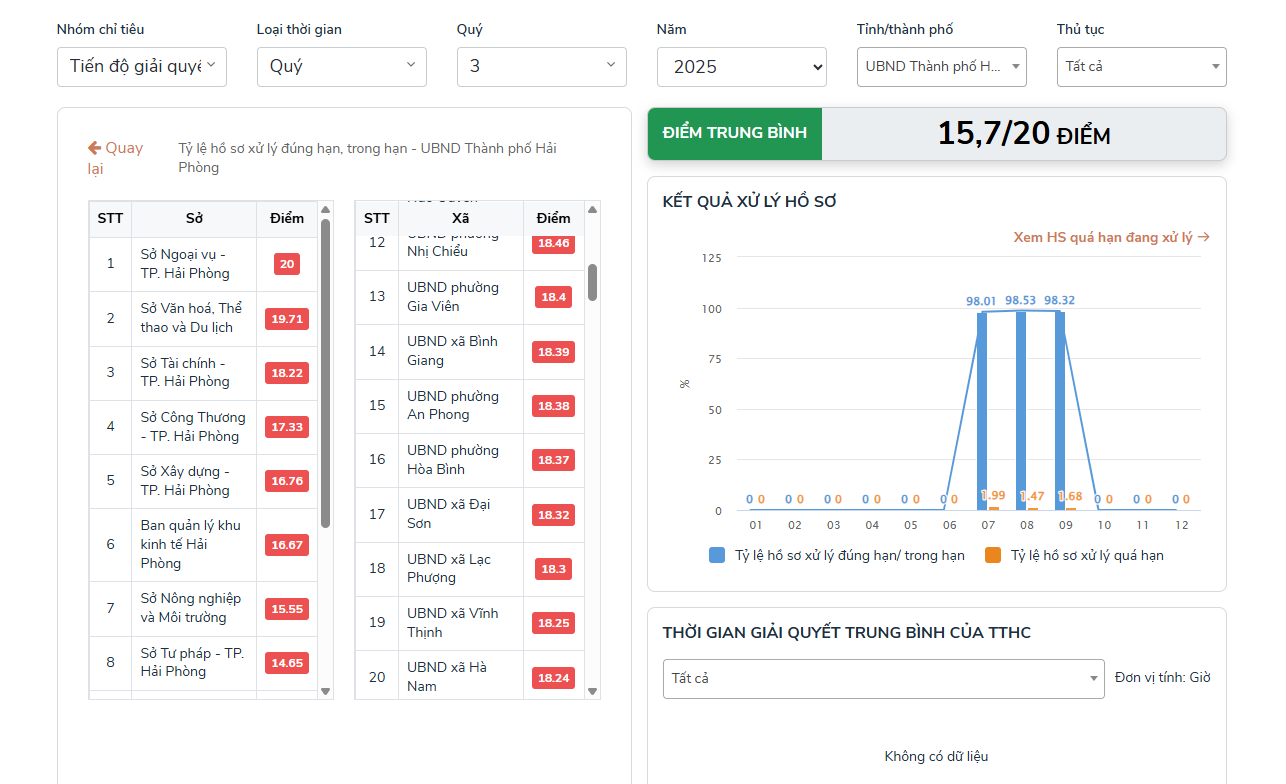
Task: Expand the Thủ tục Tất cả dropdown
Action: 1142,67
